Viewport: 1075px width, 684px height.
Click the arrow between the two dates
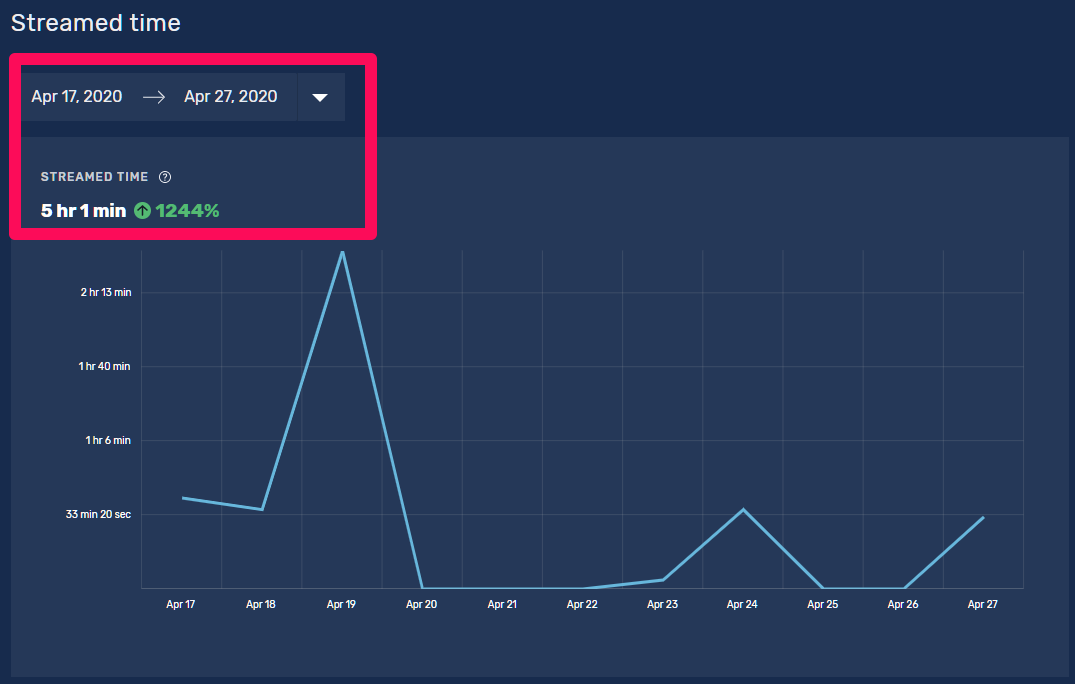153,97
